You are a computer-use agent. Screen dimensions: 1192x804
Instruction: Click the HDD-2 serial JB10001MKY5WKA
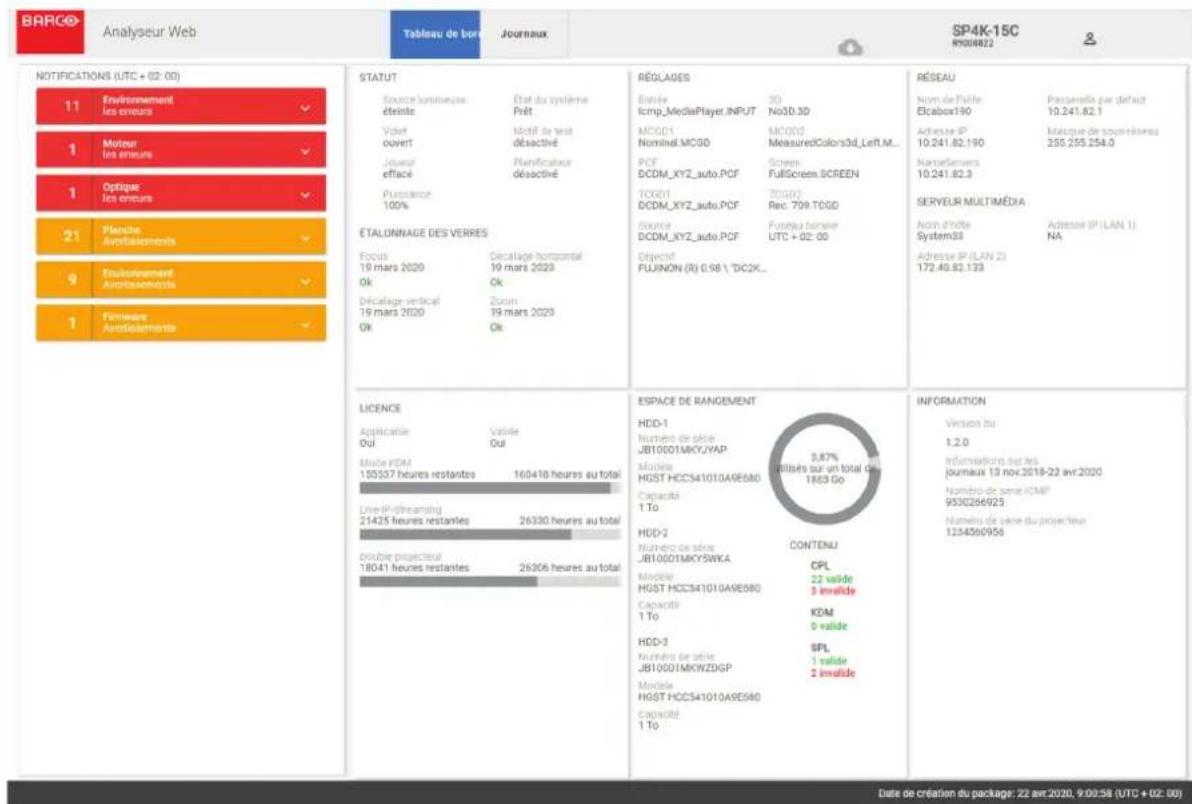pos(684,559)
